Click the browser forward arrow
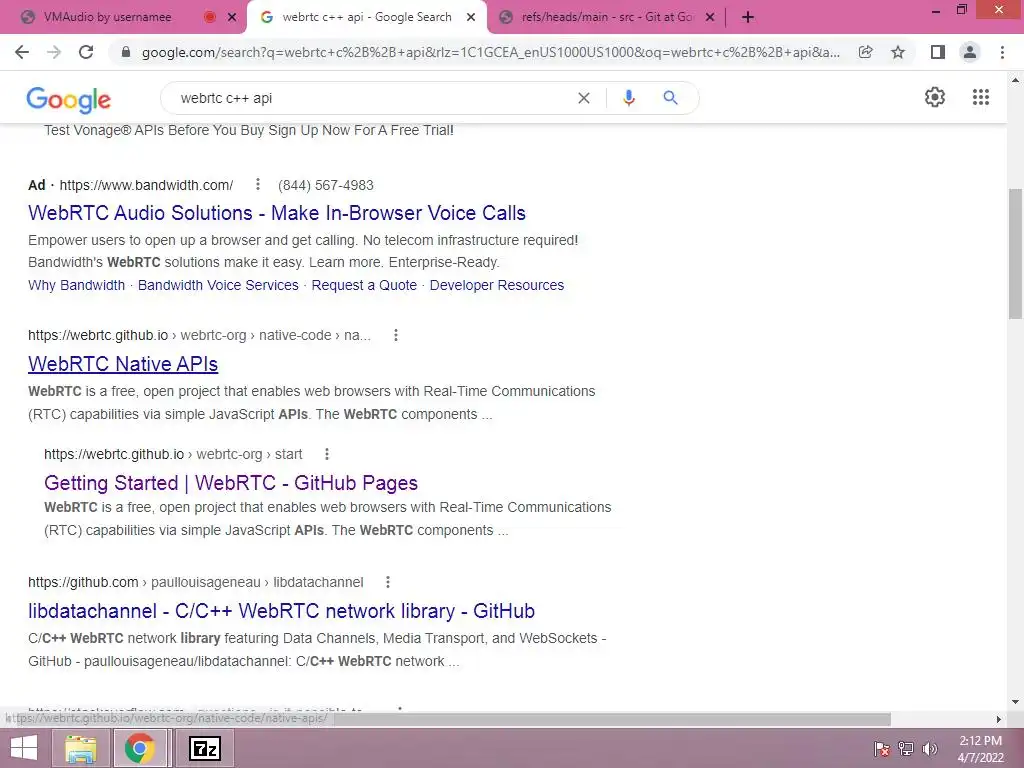The image size is (1024, 768). pos(54,52)
